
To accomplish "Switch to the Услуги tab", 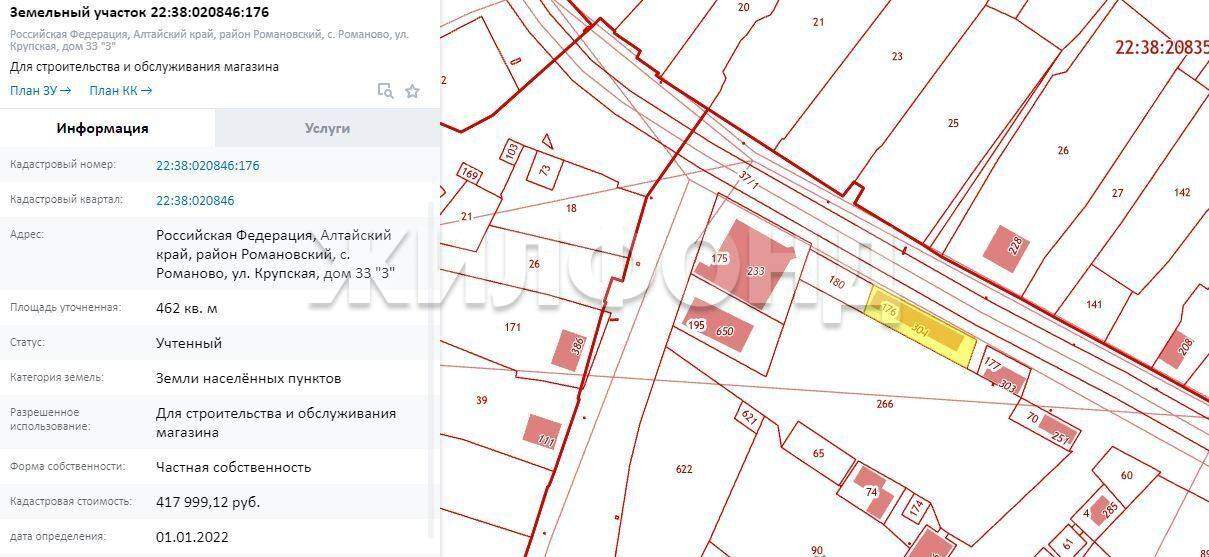I will click(327, 128).
